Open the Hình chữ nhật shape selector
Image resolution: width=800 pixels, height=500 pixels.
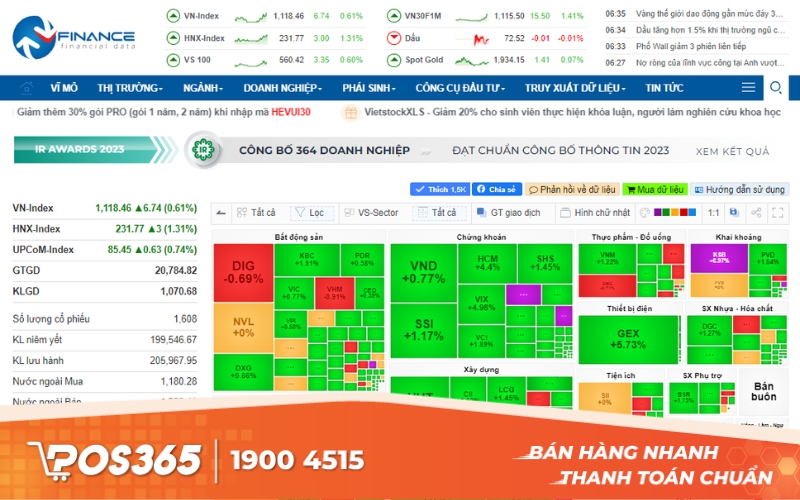pos(595,213)
